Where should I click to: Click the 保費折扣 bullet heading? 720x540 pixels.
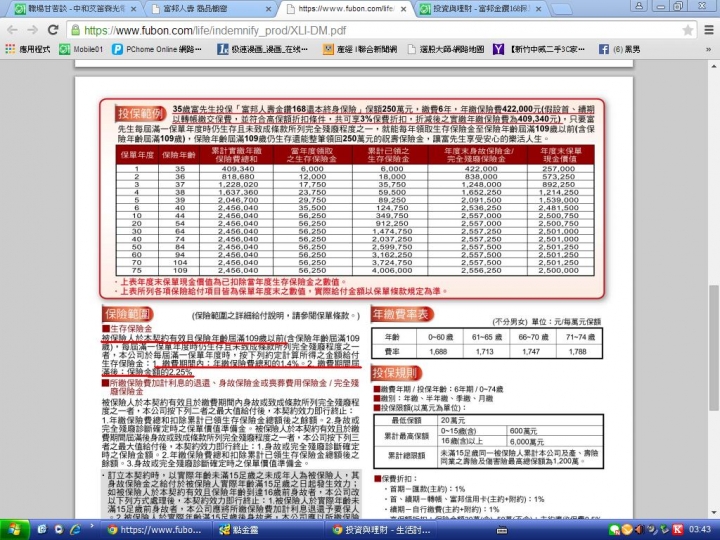tap(396, 478)
